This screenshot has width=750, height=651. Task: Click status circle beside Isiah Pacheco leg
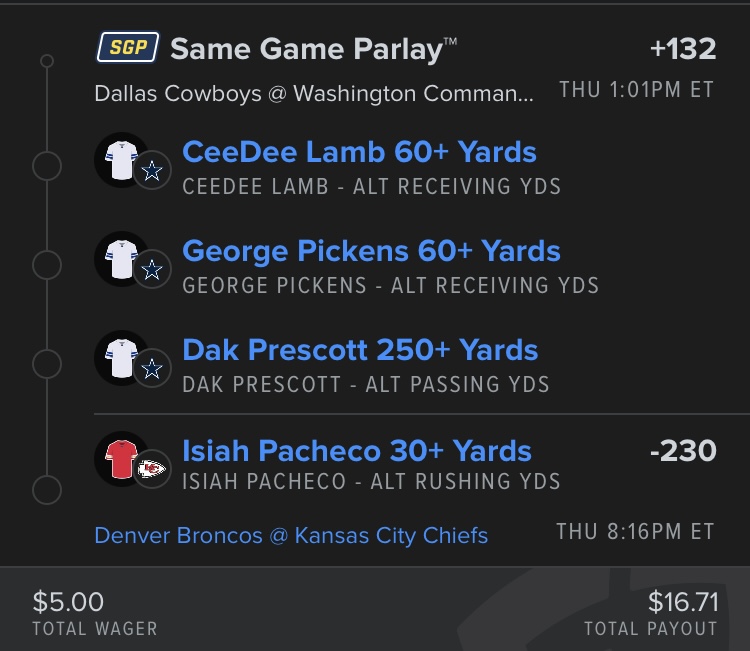pos(47,491)
